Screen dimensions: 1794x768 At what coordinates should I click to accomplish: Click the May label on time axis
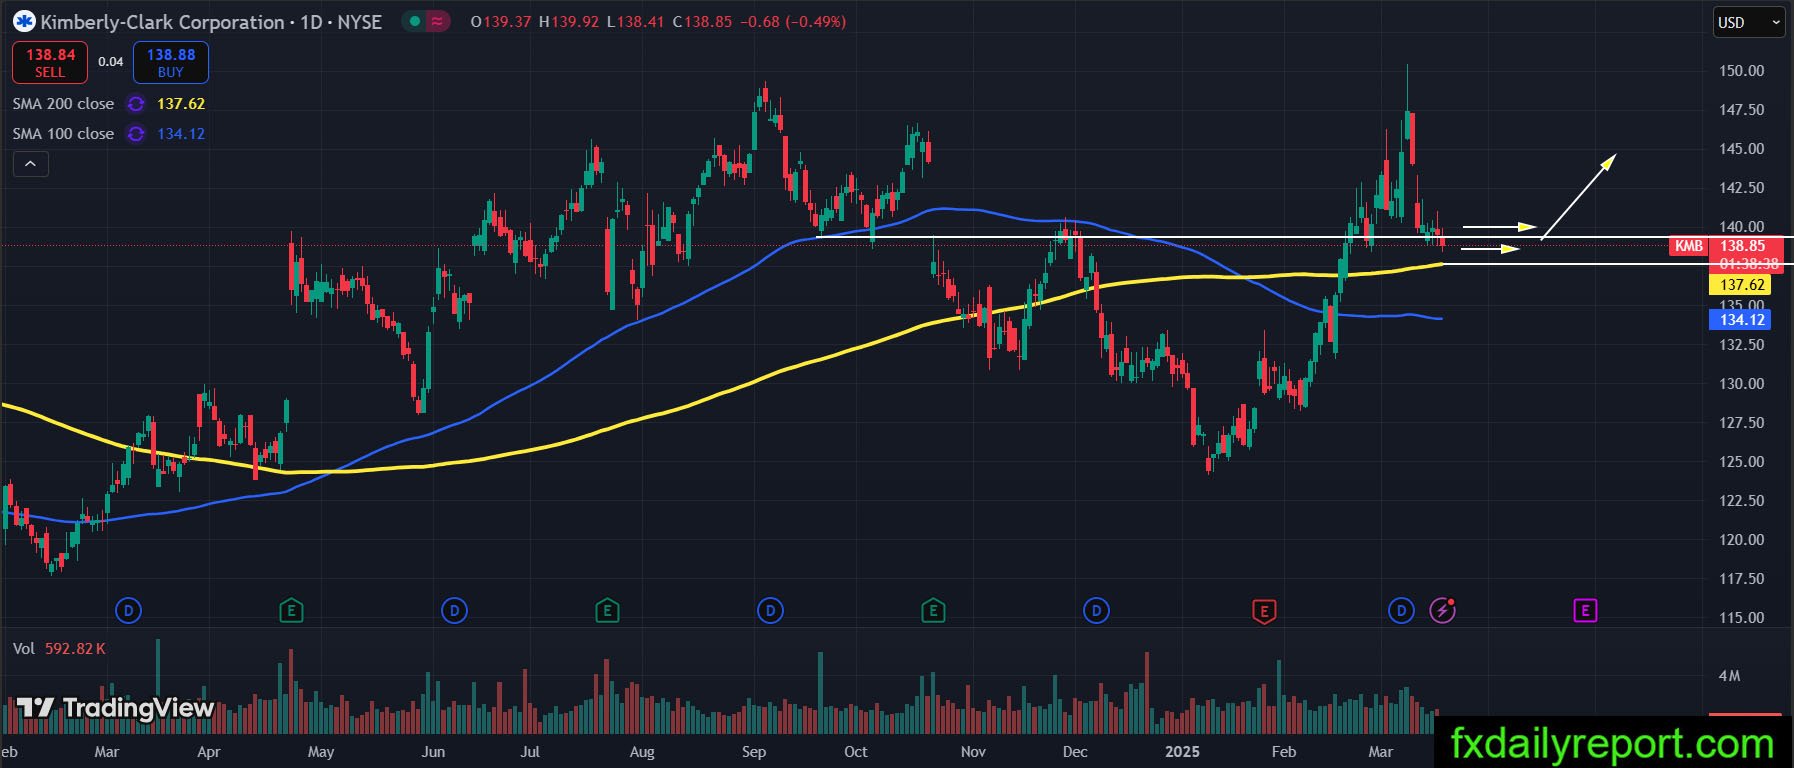[x=321, y=752]
